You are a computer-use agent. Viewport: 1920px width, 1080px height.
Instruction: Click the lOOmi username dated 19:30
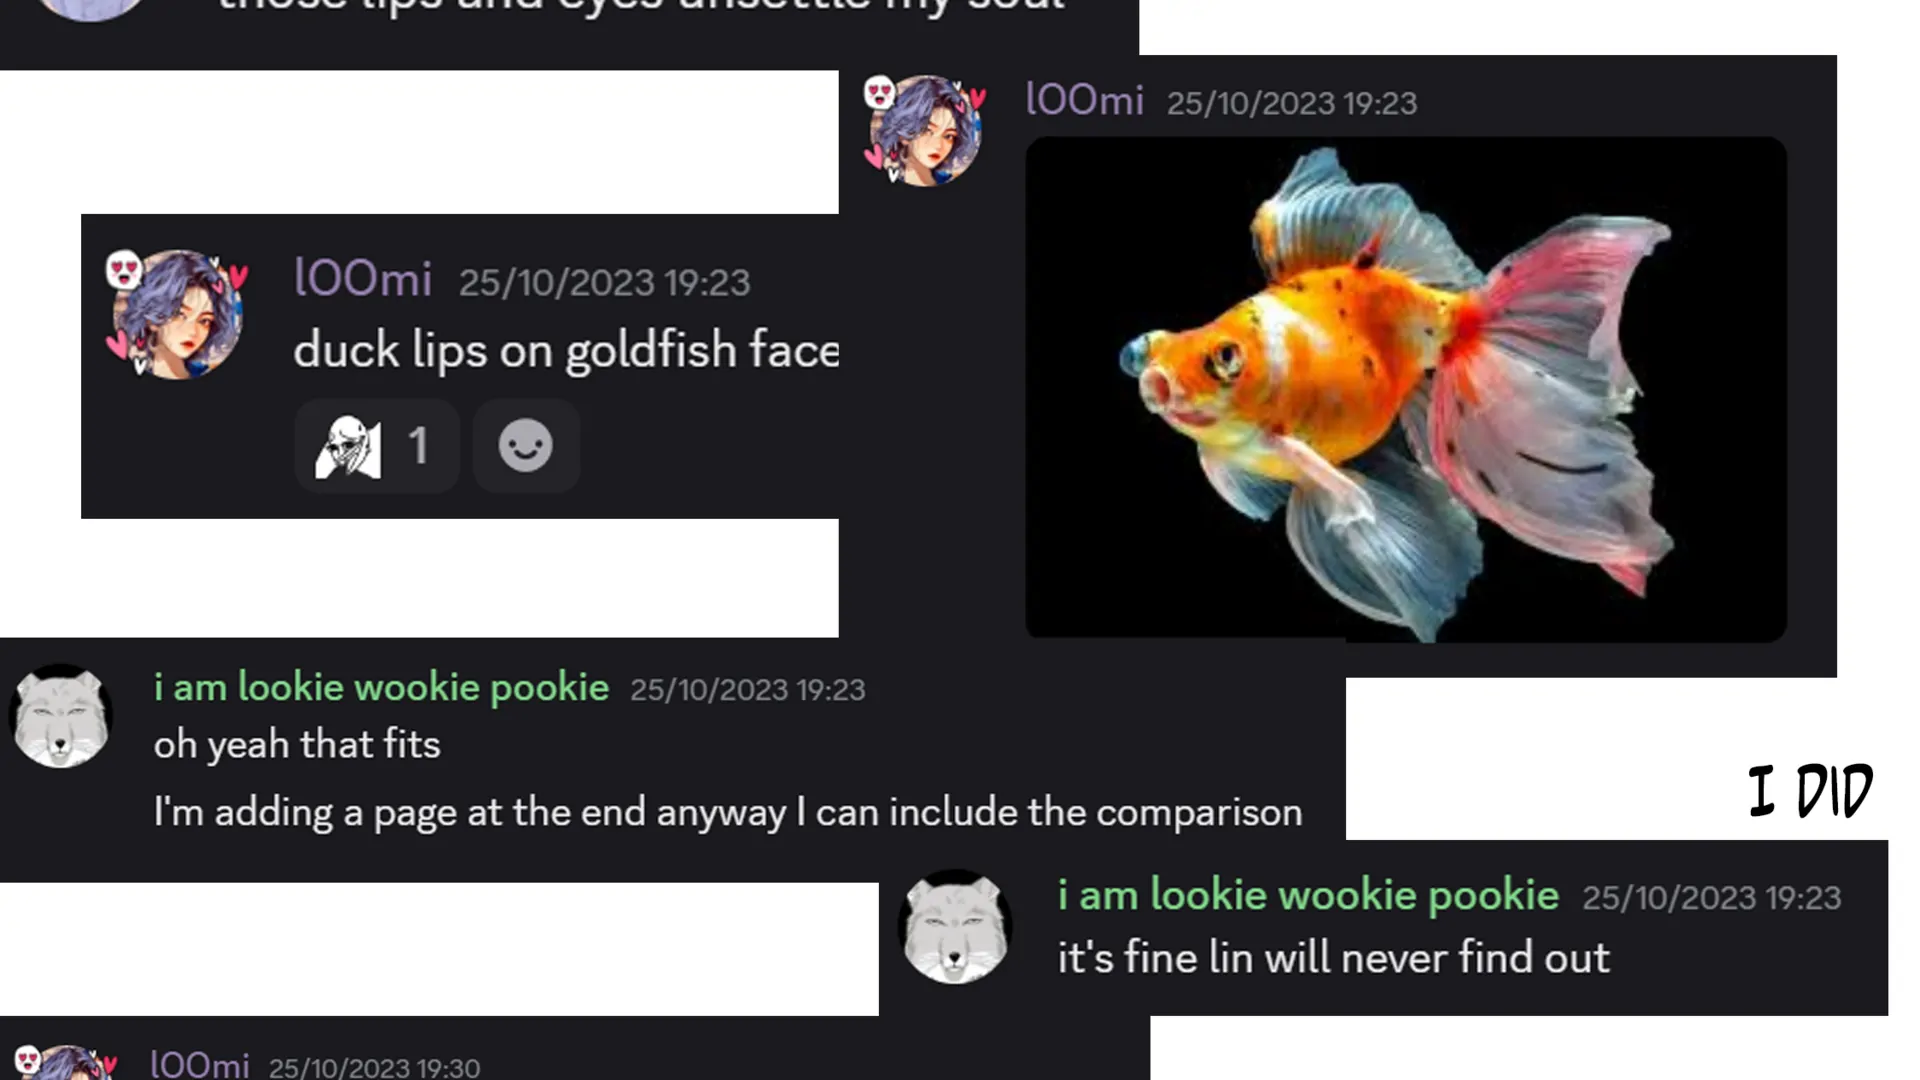[199, 1064]
